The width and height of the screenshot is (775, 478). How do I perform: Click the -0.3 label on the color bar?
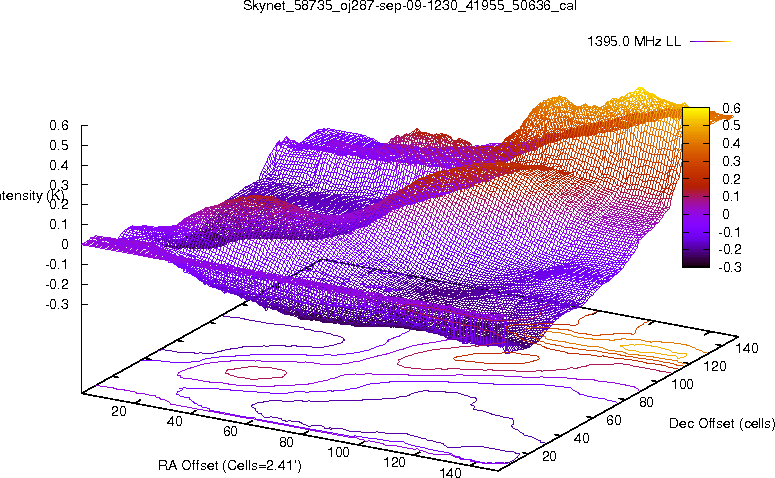[x=730, y=267]
